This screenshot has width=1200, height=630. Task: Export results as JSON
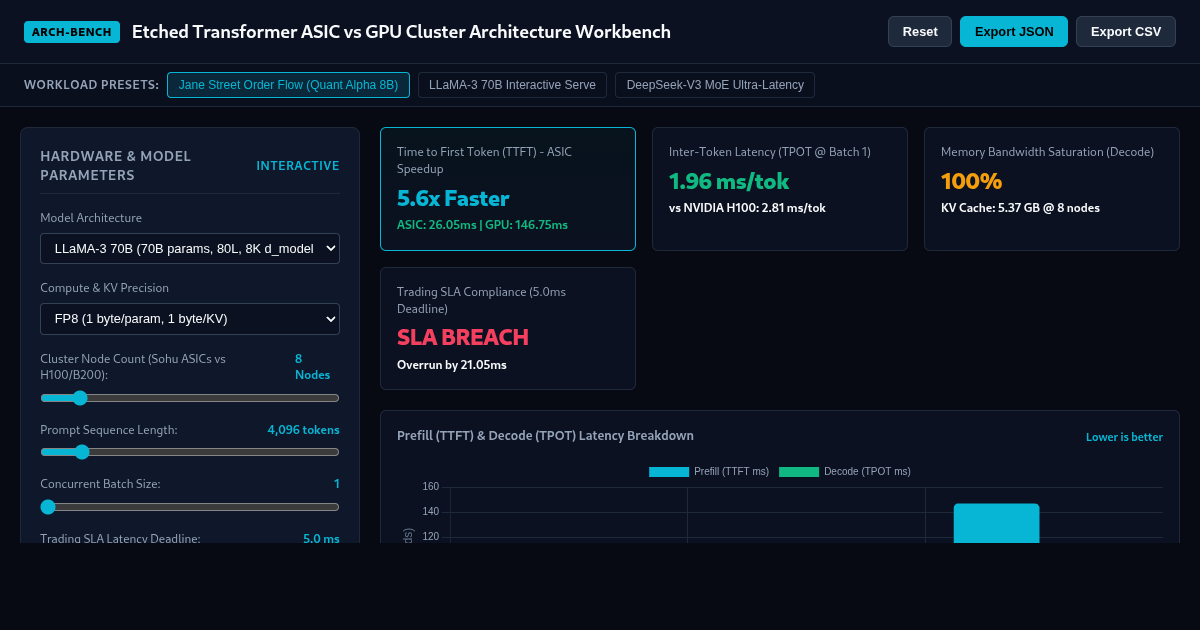(x=1014, y=31)
